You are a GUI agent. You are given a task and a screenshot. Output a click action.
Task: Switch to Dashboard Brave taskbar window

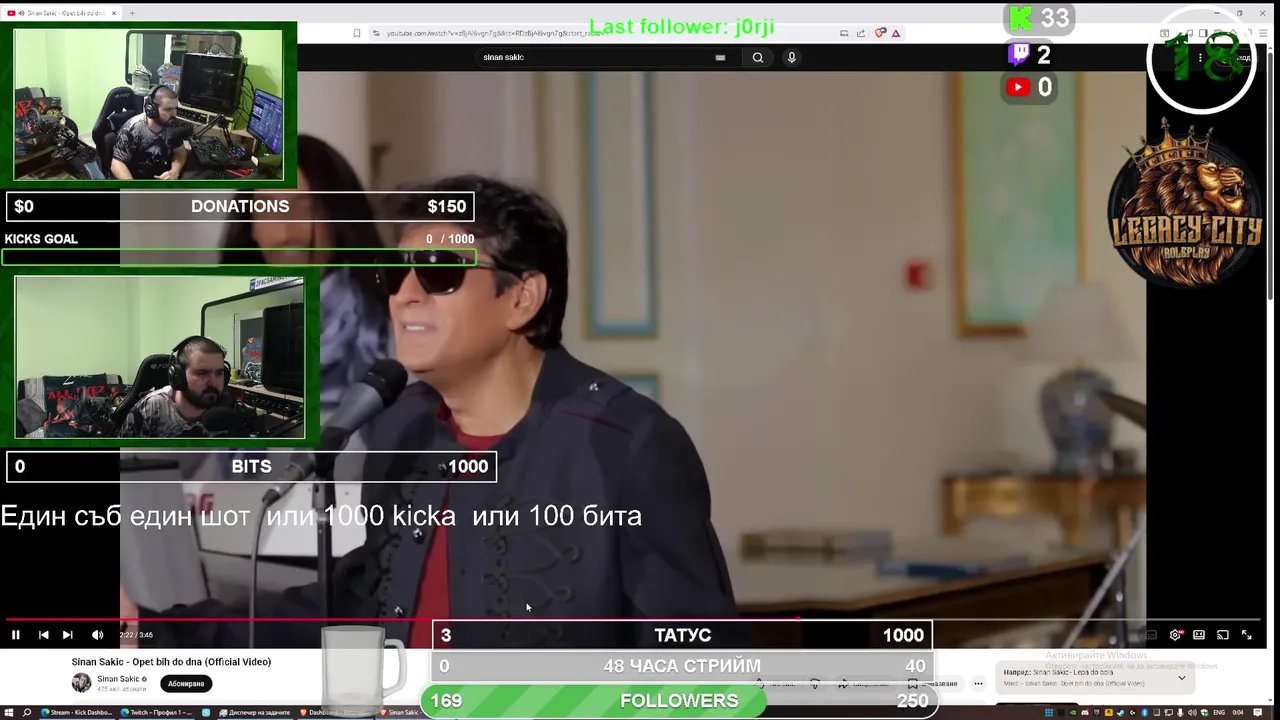[335, 713]
